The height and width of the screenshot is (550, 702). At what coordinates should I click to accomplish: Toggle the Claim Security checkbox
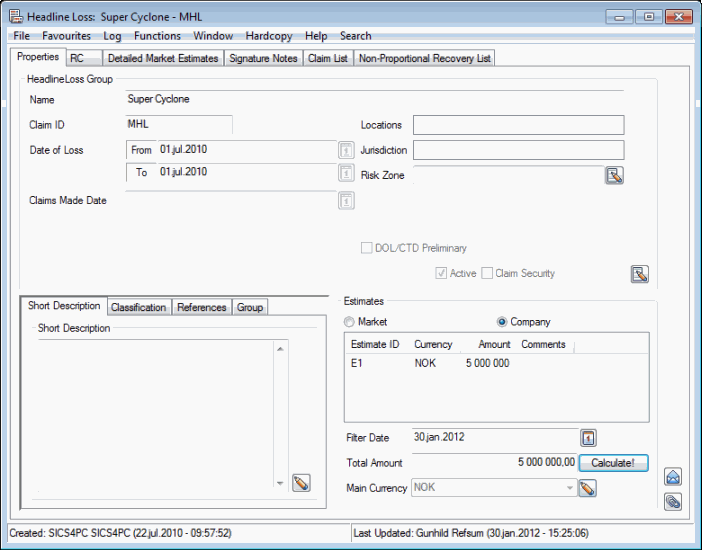488,273
